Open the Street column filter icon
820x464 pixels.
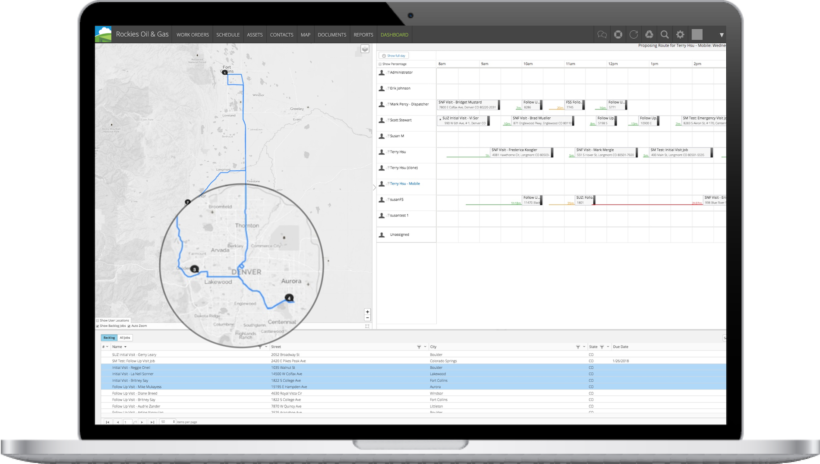(419, 347)
